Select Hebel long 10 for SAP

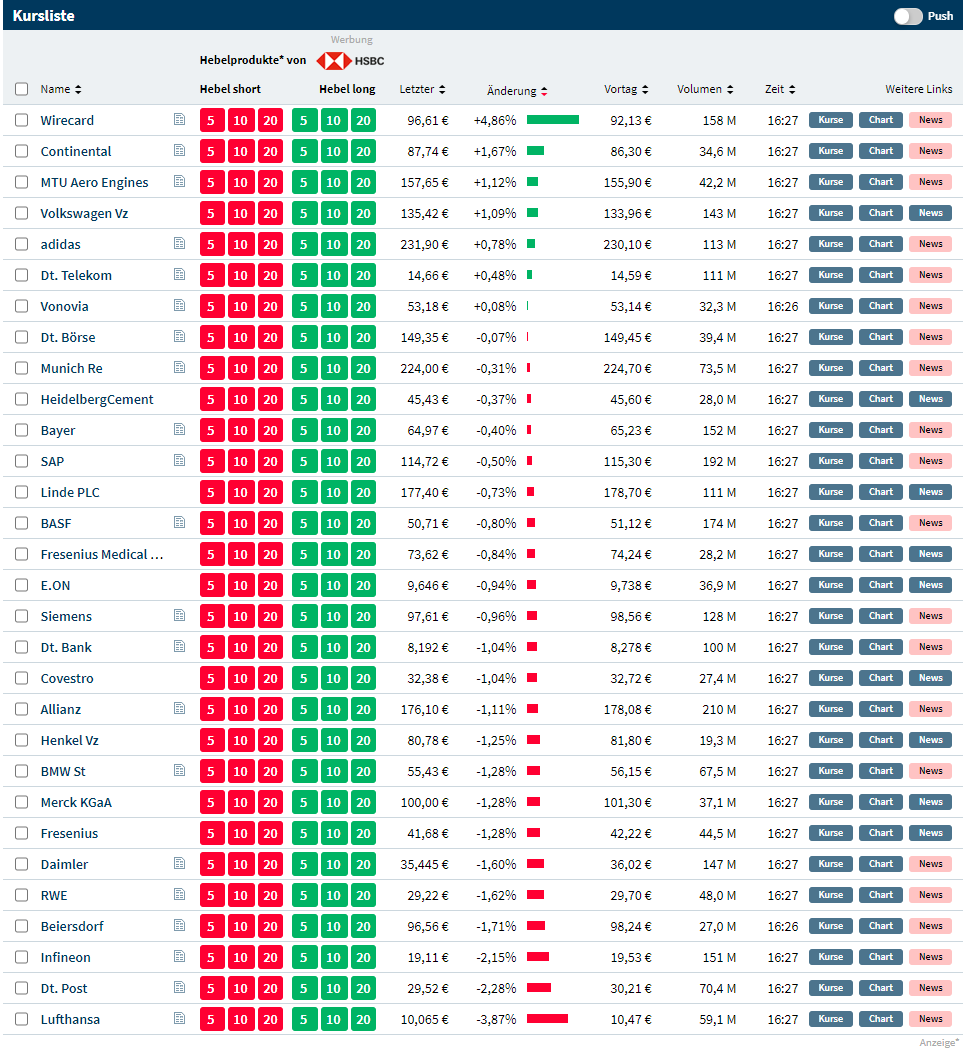coord(334,462)
